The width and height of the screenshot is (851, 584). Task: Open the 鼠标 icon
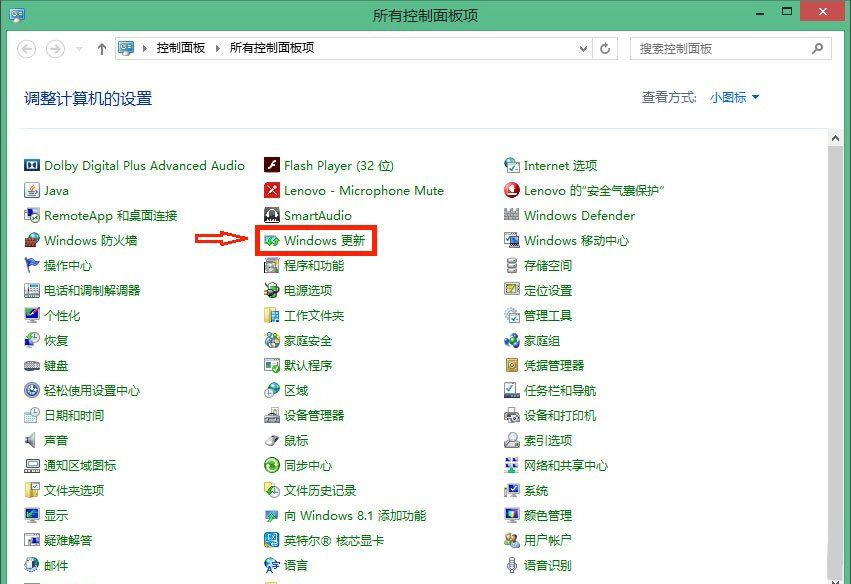272,440
